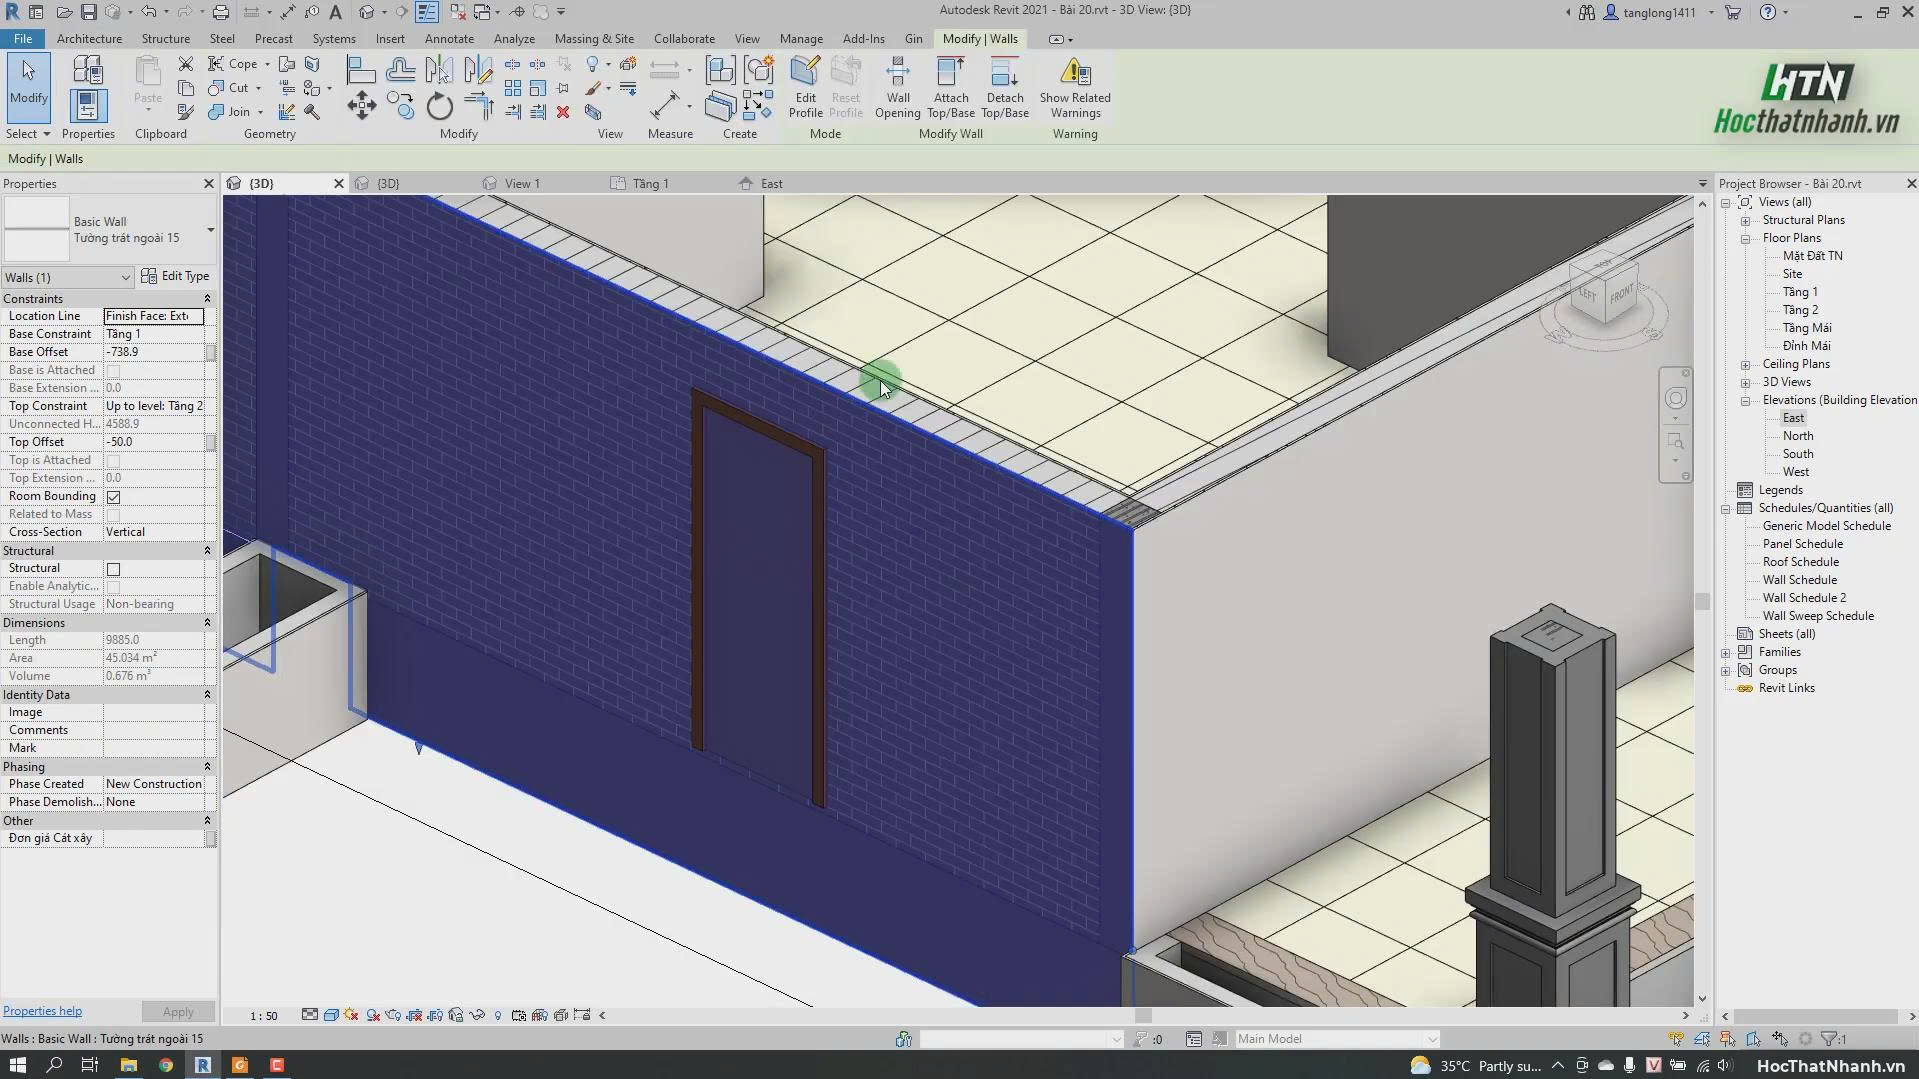Click the Edit Type button
This screenshot has height=1079, width=1919.
(x=176, y=276)
